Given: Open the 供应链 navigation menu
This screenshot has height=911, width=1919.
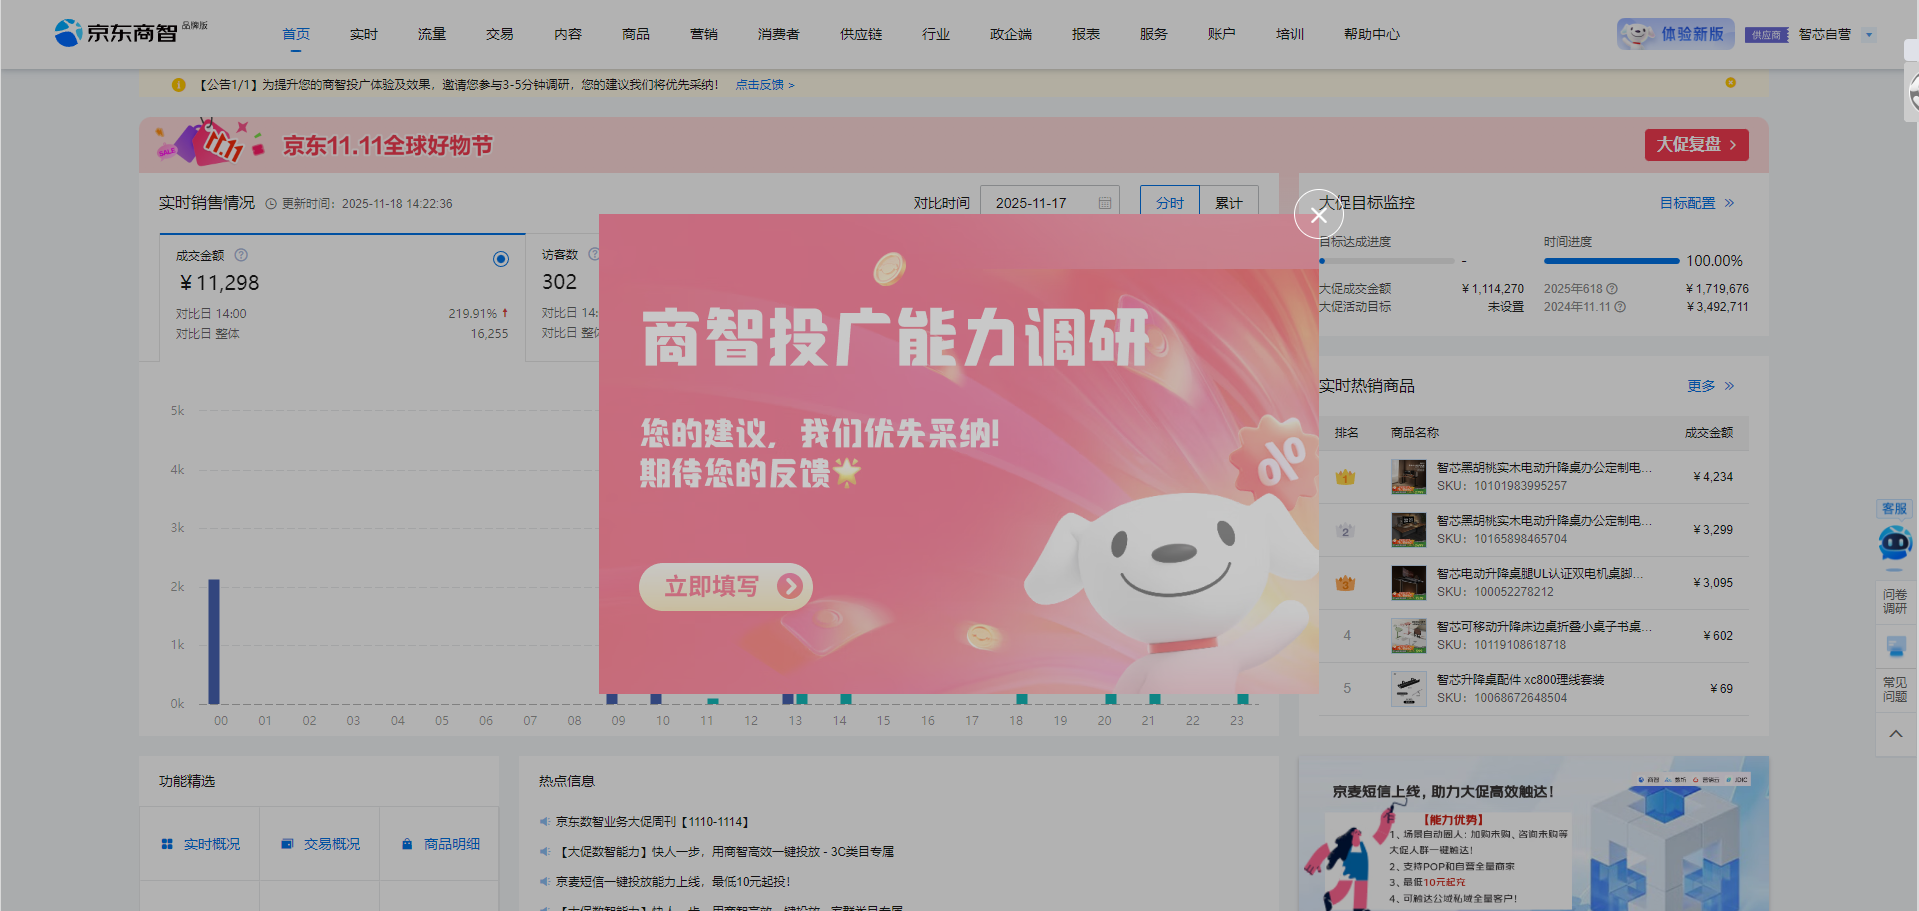Looking at the screenshot, I should 861,34.
